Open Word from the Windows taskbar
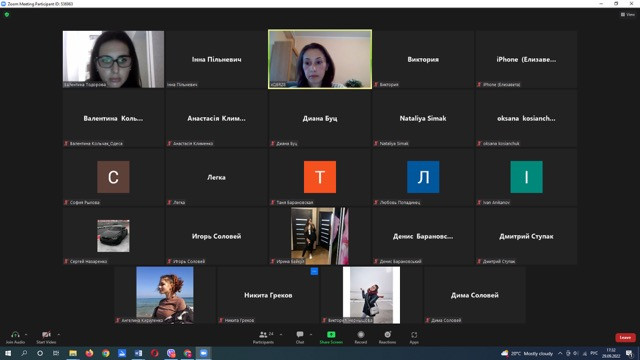 (138, 353)
